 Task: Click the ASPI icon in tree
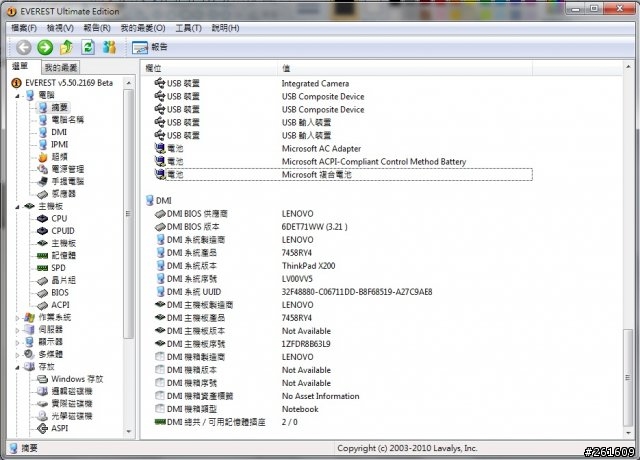(x=42, y=428)
